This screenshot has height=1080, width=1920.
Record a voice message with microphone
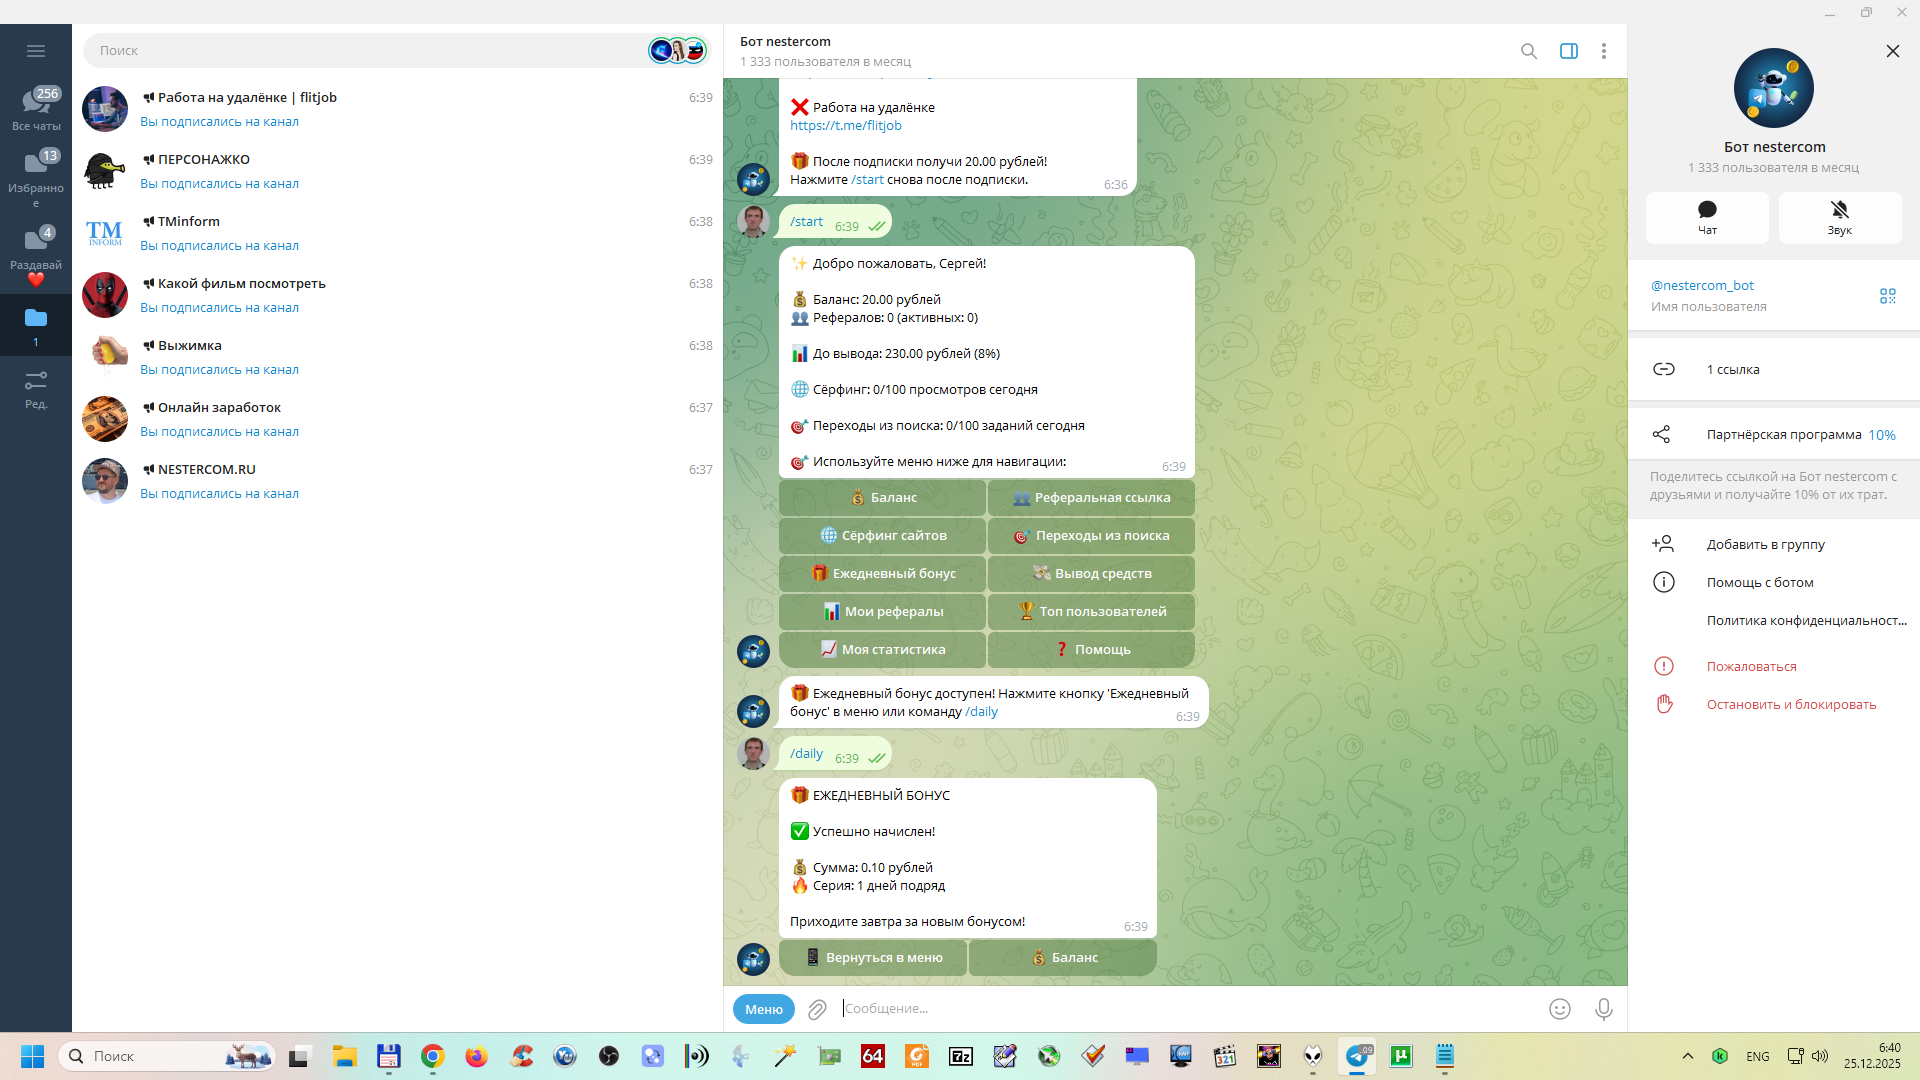1604,1009
